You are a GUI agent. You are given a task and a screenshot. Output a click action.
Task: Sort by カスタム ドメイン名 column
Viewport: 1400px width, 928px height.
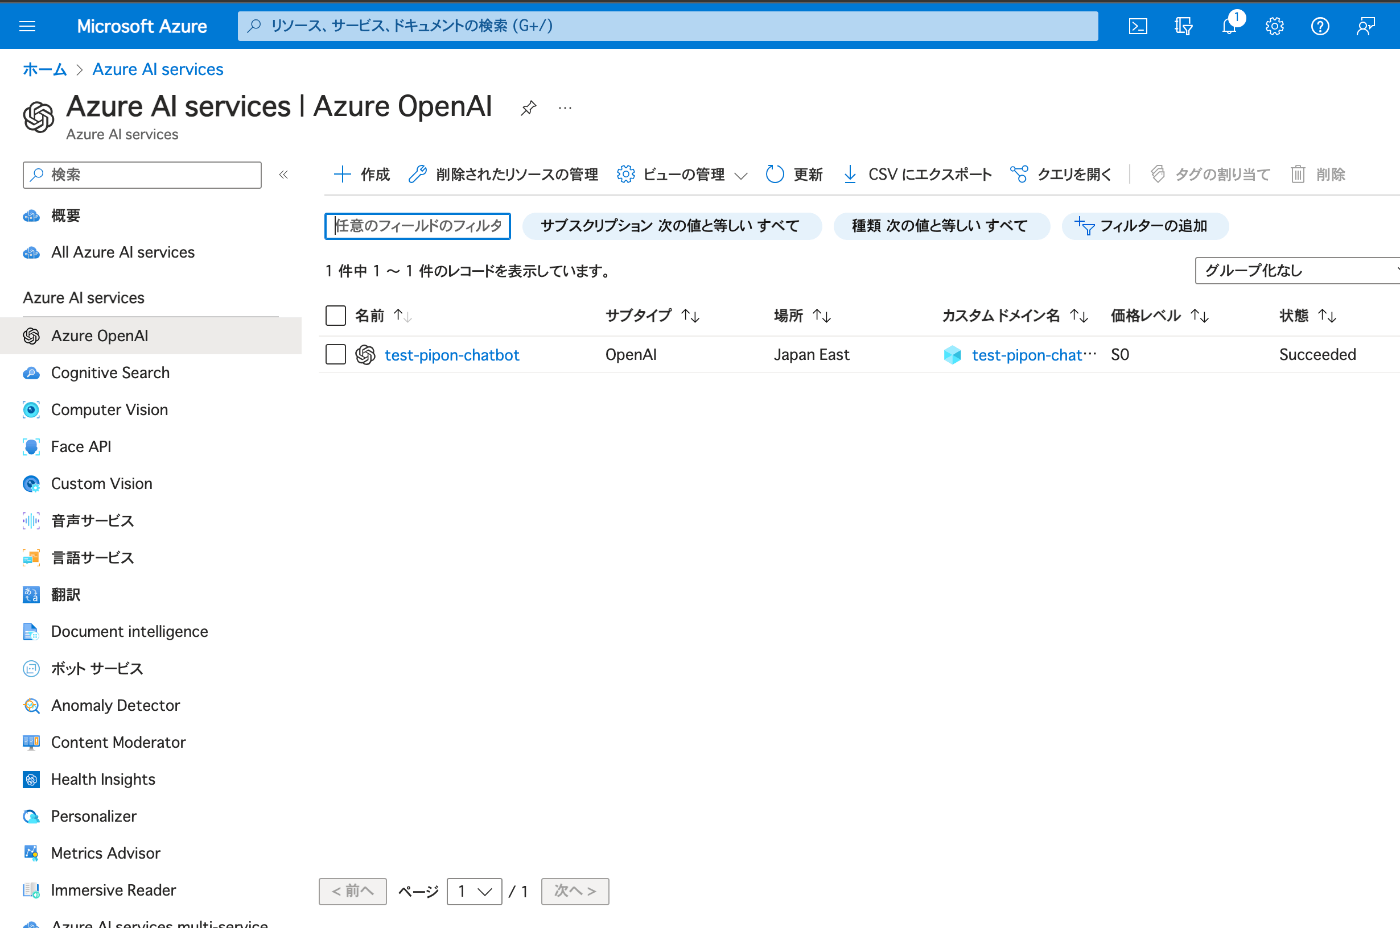click(x=1015, y=316)
